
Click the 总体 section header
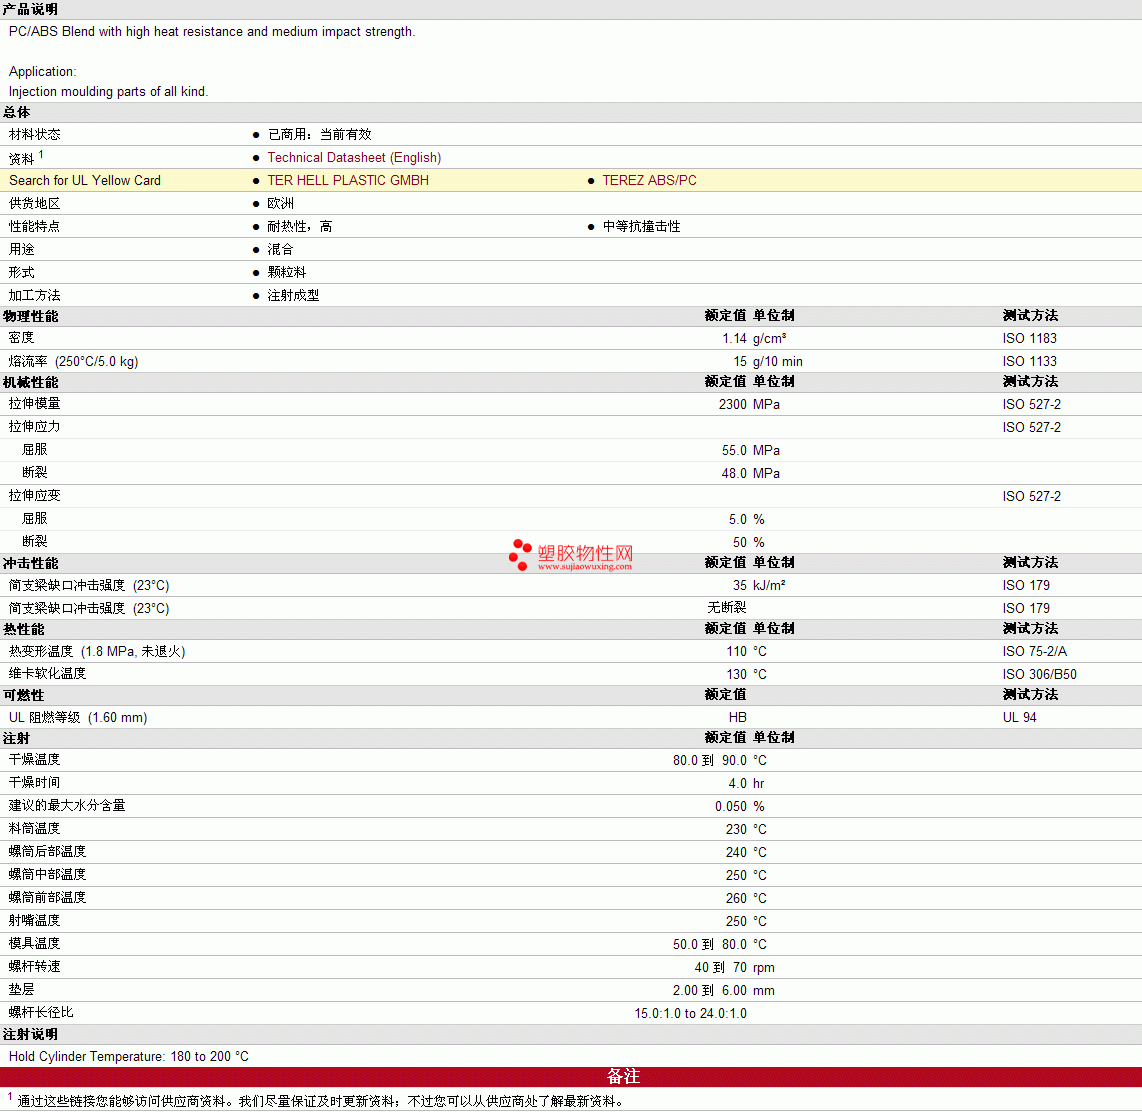pos(17,112)
